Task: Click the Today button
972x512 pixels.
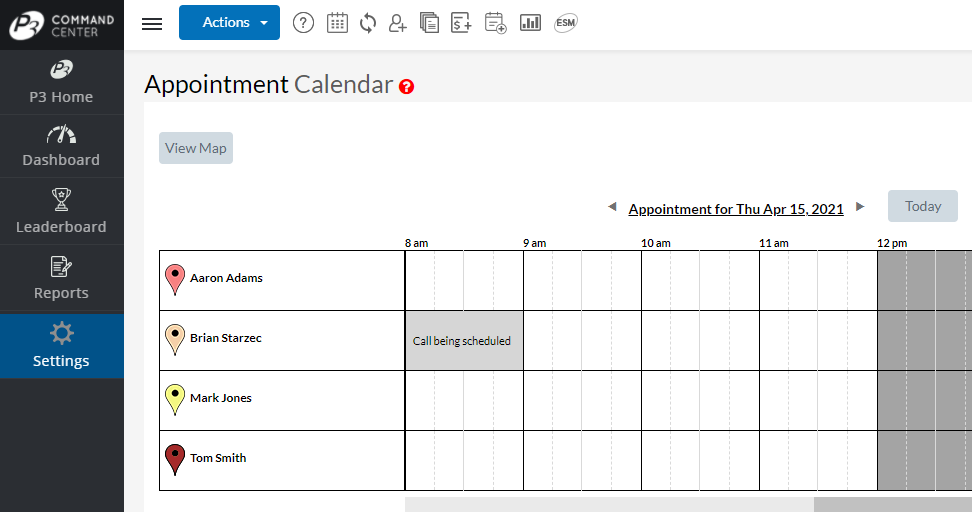Action: (922, 206)
